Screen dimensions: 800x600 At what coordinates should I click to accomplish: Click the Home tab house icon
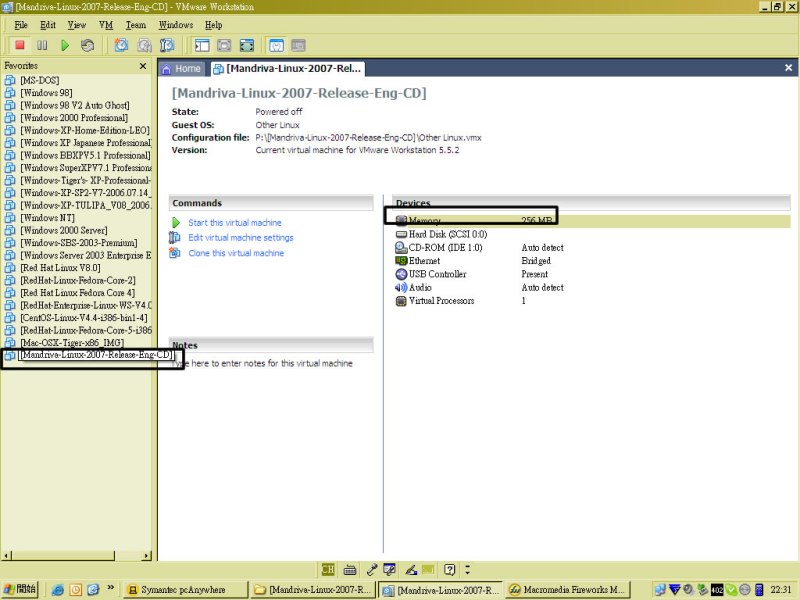(x=166, y=69)
